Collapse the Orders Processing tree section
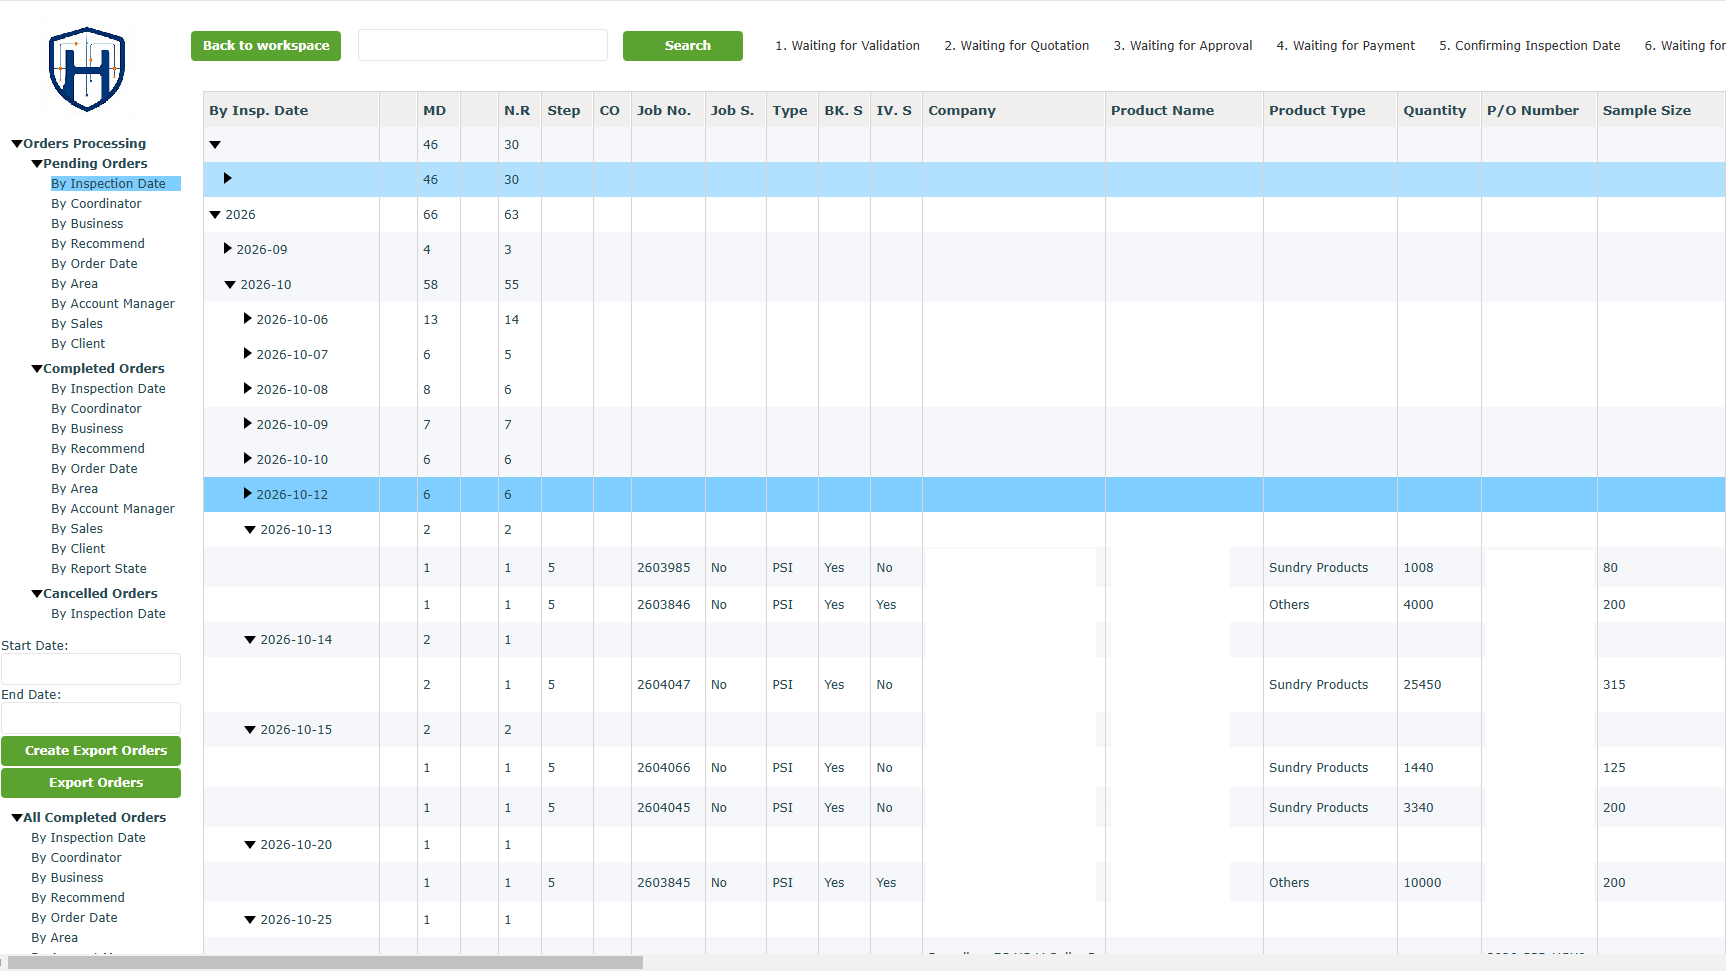The width and height of the screenshot is (1726, 971). point(17,144)
